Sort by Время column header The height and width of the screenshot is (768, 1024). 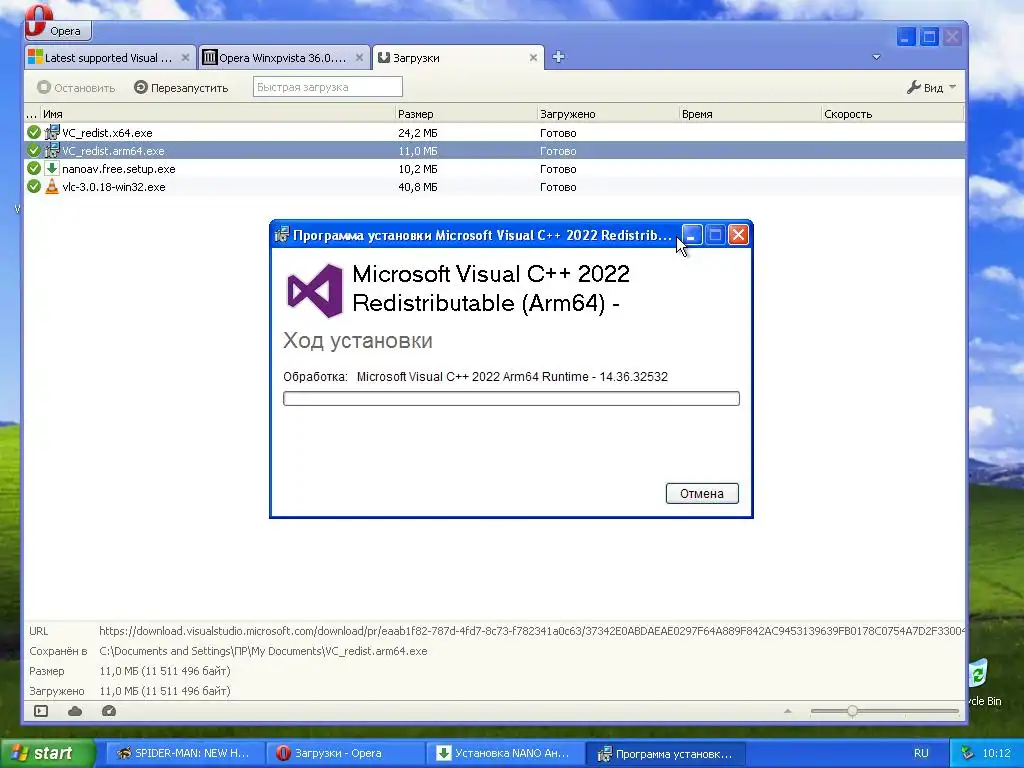pyautogui.click(x=750, y=114)
